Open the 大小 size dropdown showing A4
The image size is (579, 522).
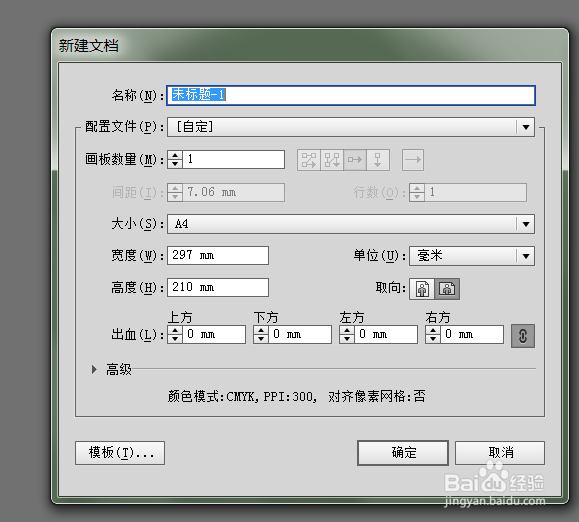click(x=350, y=224)
